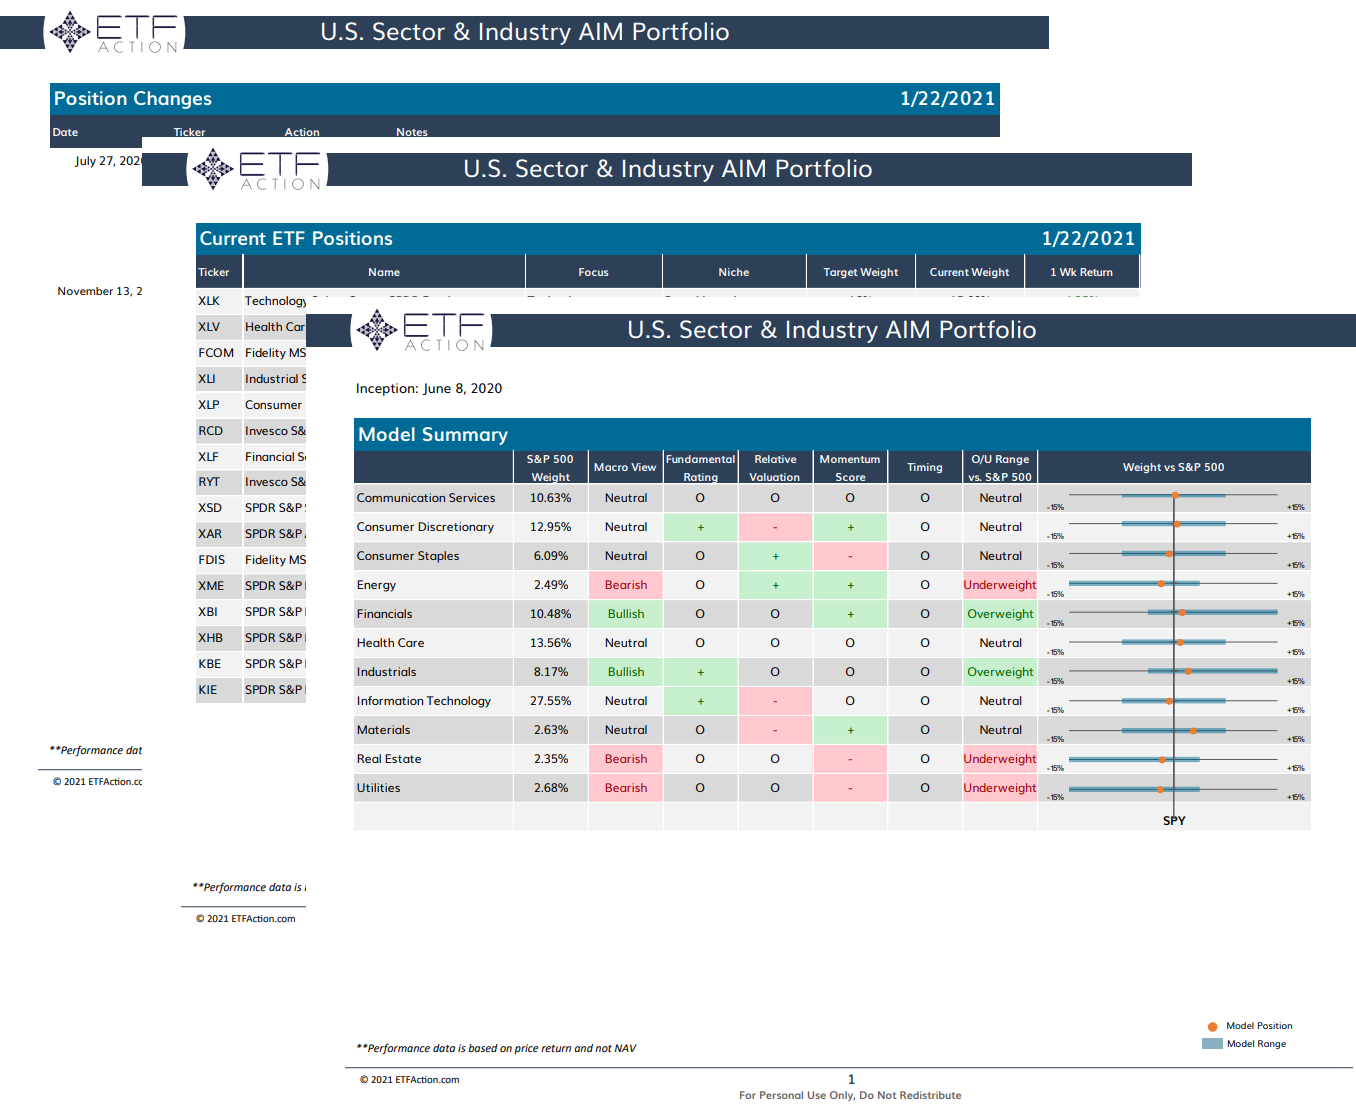This screenshot has height=1109, width=1356.
Task: Click the 10.48% Financials weight cell
Action: pos(550,614)
